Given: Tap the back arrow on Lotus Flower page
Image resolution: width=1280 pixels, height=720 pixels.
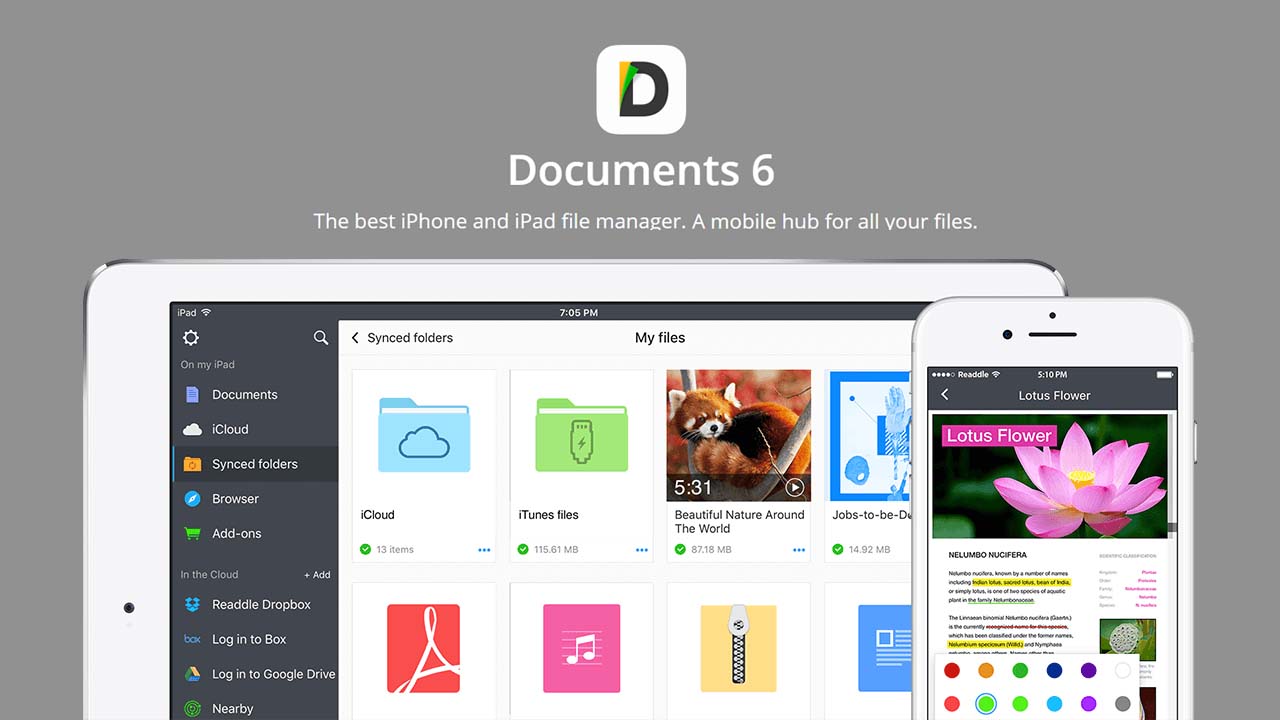Looking at the screenshot, I should [x=944, y=395].
